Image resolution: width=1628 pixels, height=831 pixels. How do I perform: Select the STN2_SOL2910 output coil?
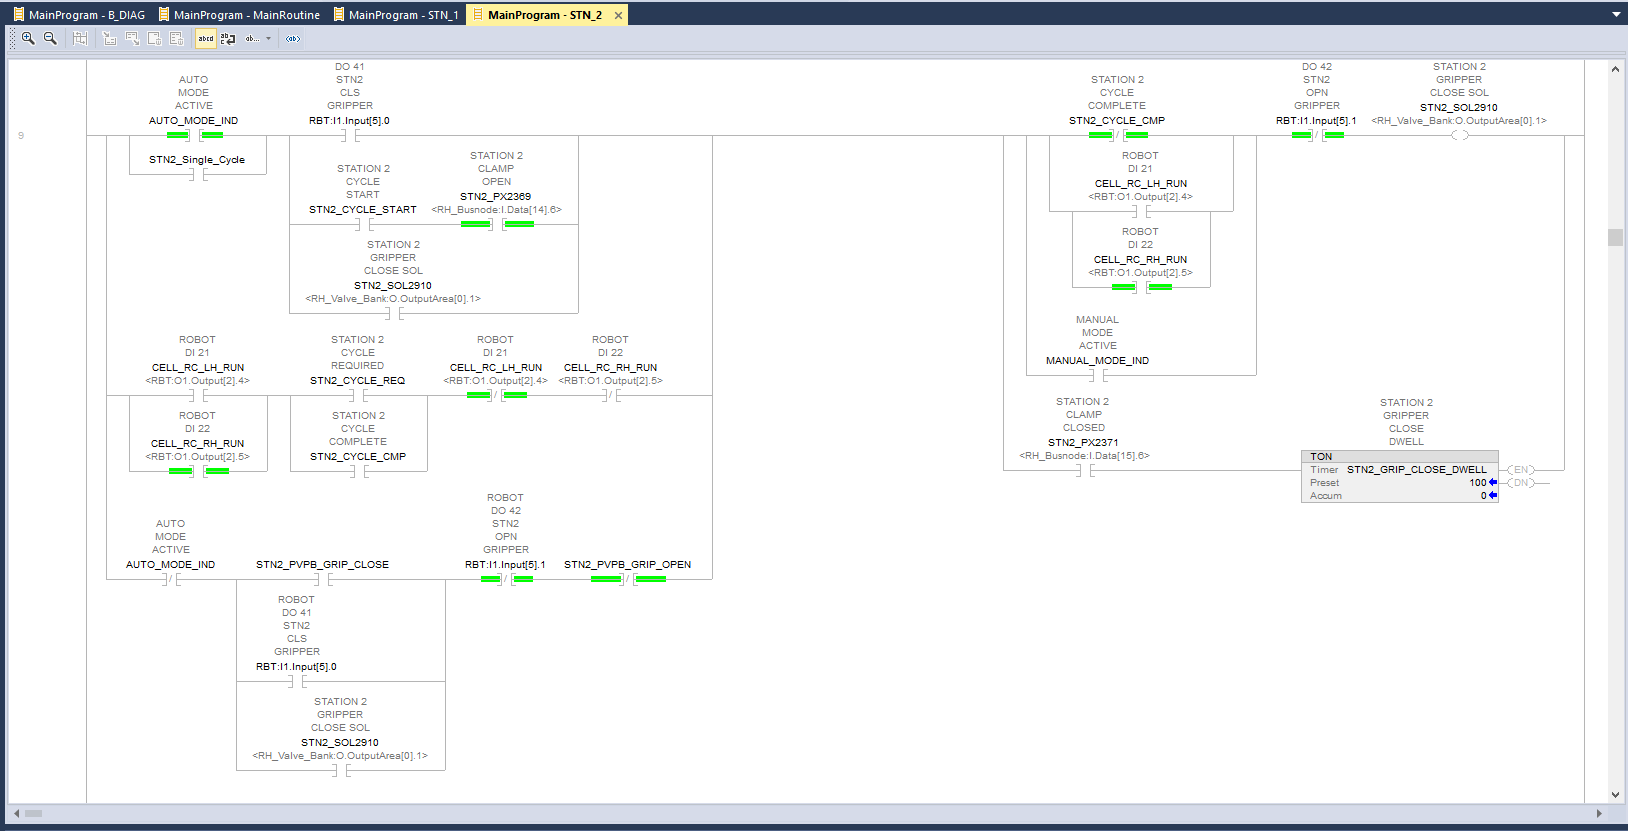[x=1460, y=135]
